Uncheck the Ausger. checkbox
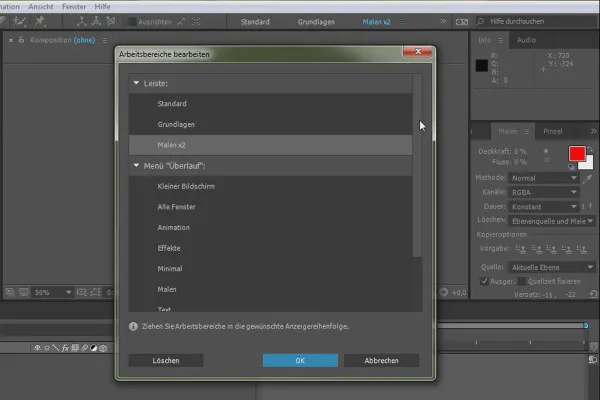 point(484,281)
